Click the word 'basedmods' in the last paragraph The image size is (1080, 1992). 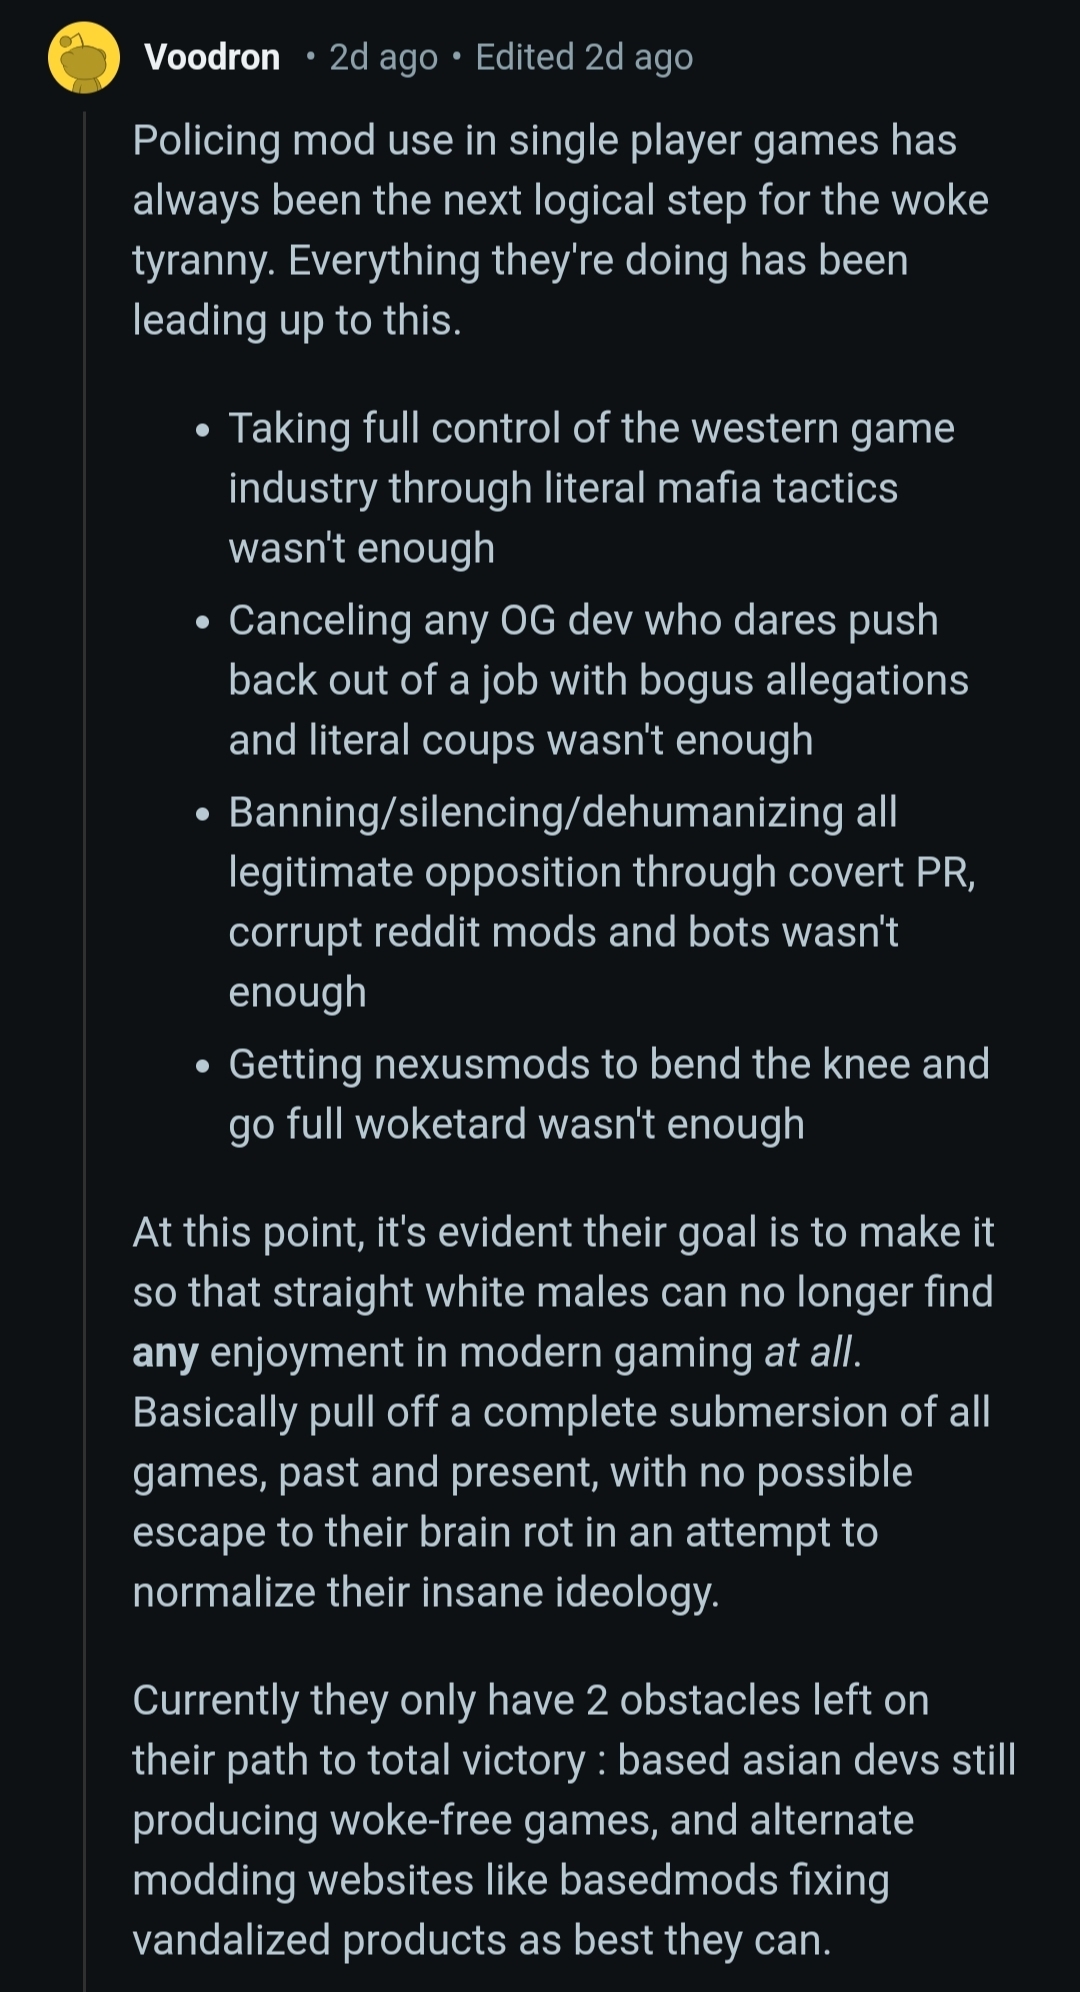(668, 1880)
